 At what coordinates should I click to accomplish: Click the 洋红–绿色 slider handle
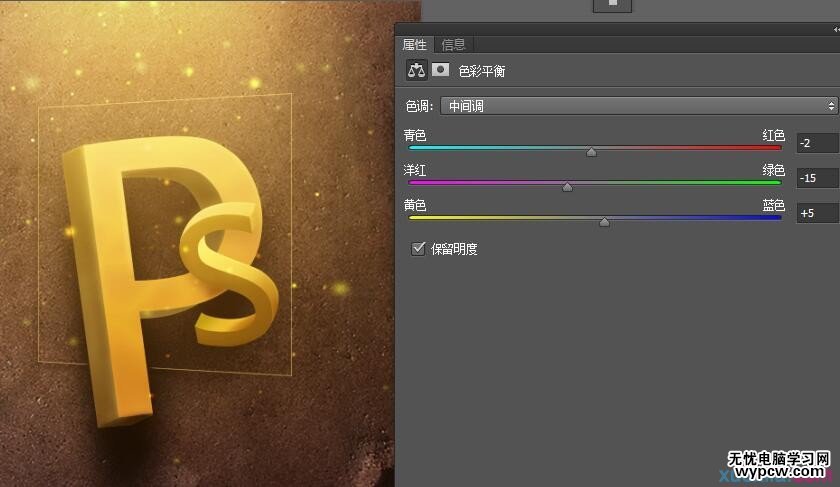pos(567,187)
